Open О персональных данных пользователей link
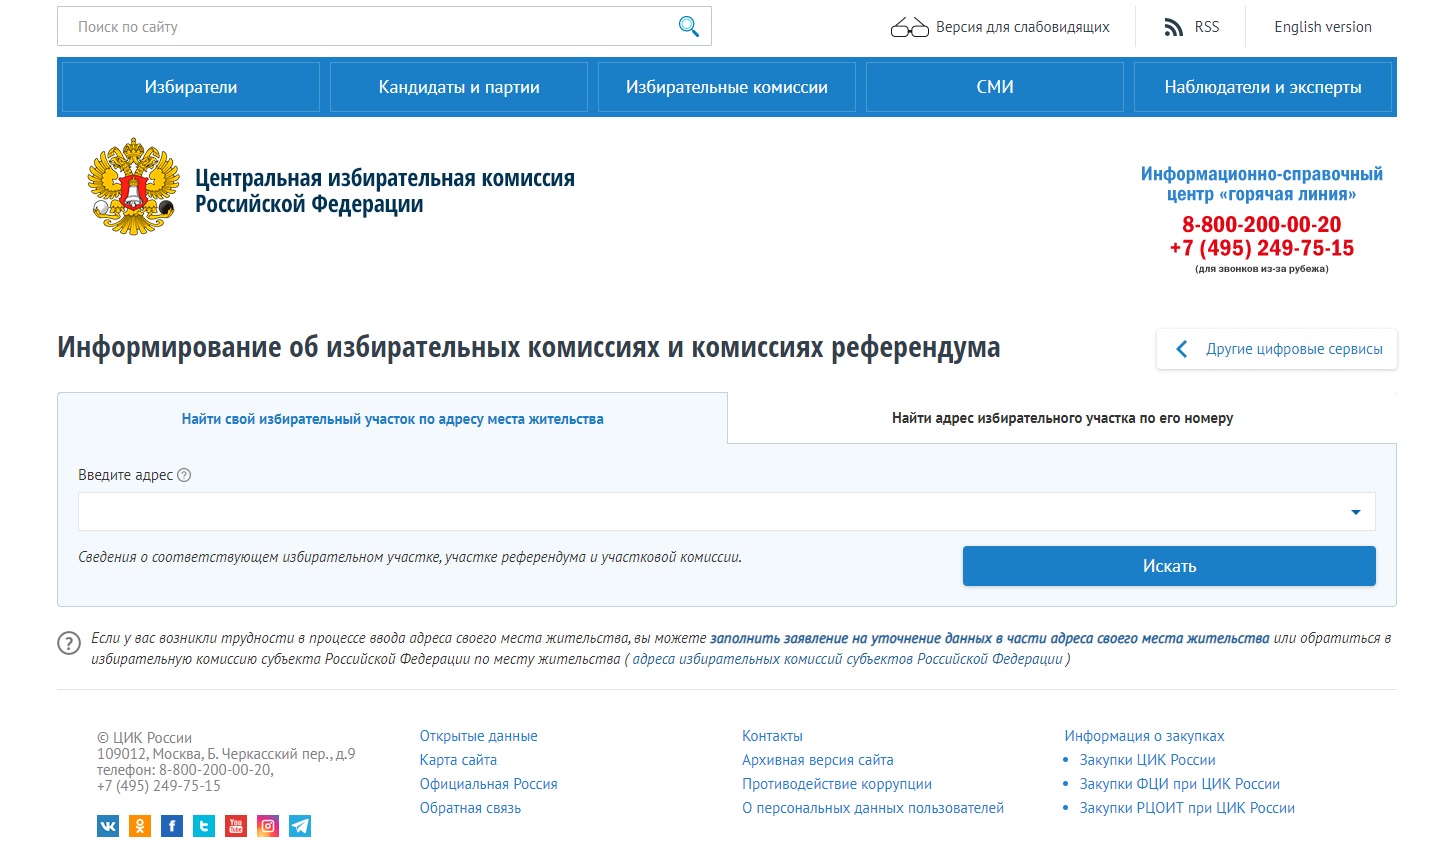This screenshot has width=1433, height=861. tap(873, 808)
